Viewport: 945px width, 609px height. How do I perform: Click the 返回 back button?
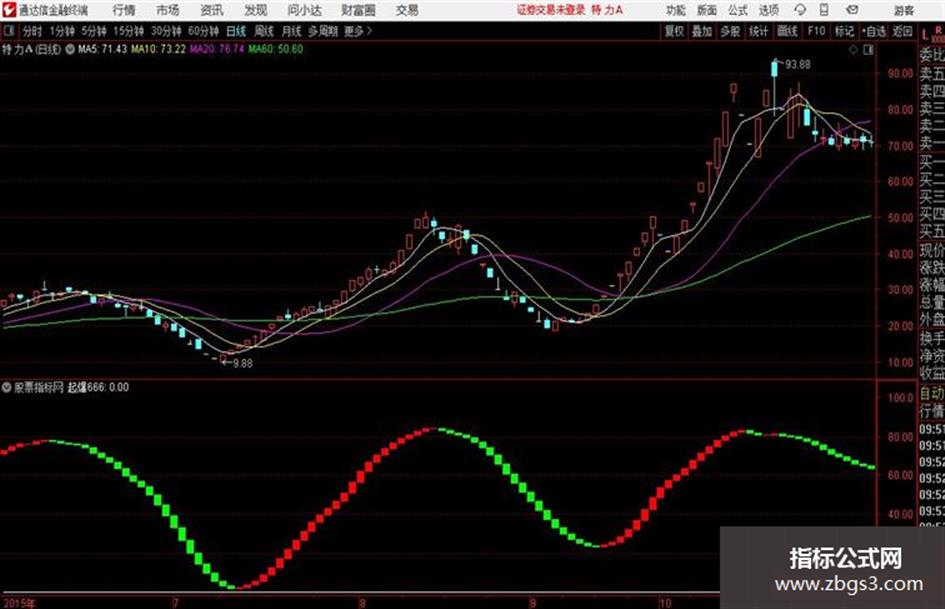point(902,31)
